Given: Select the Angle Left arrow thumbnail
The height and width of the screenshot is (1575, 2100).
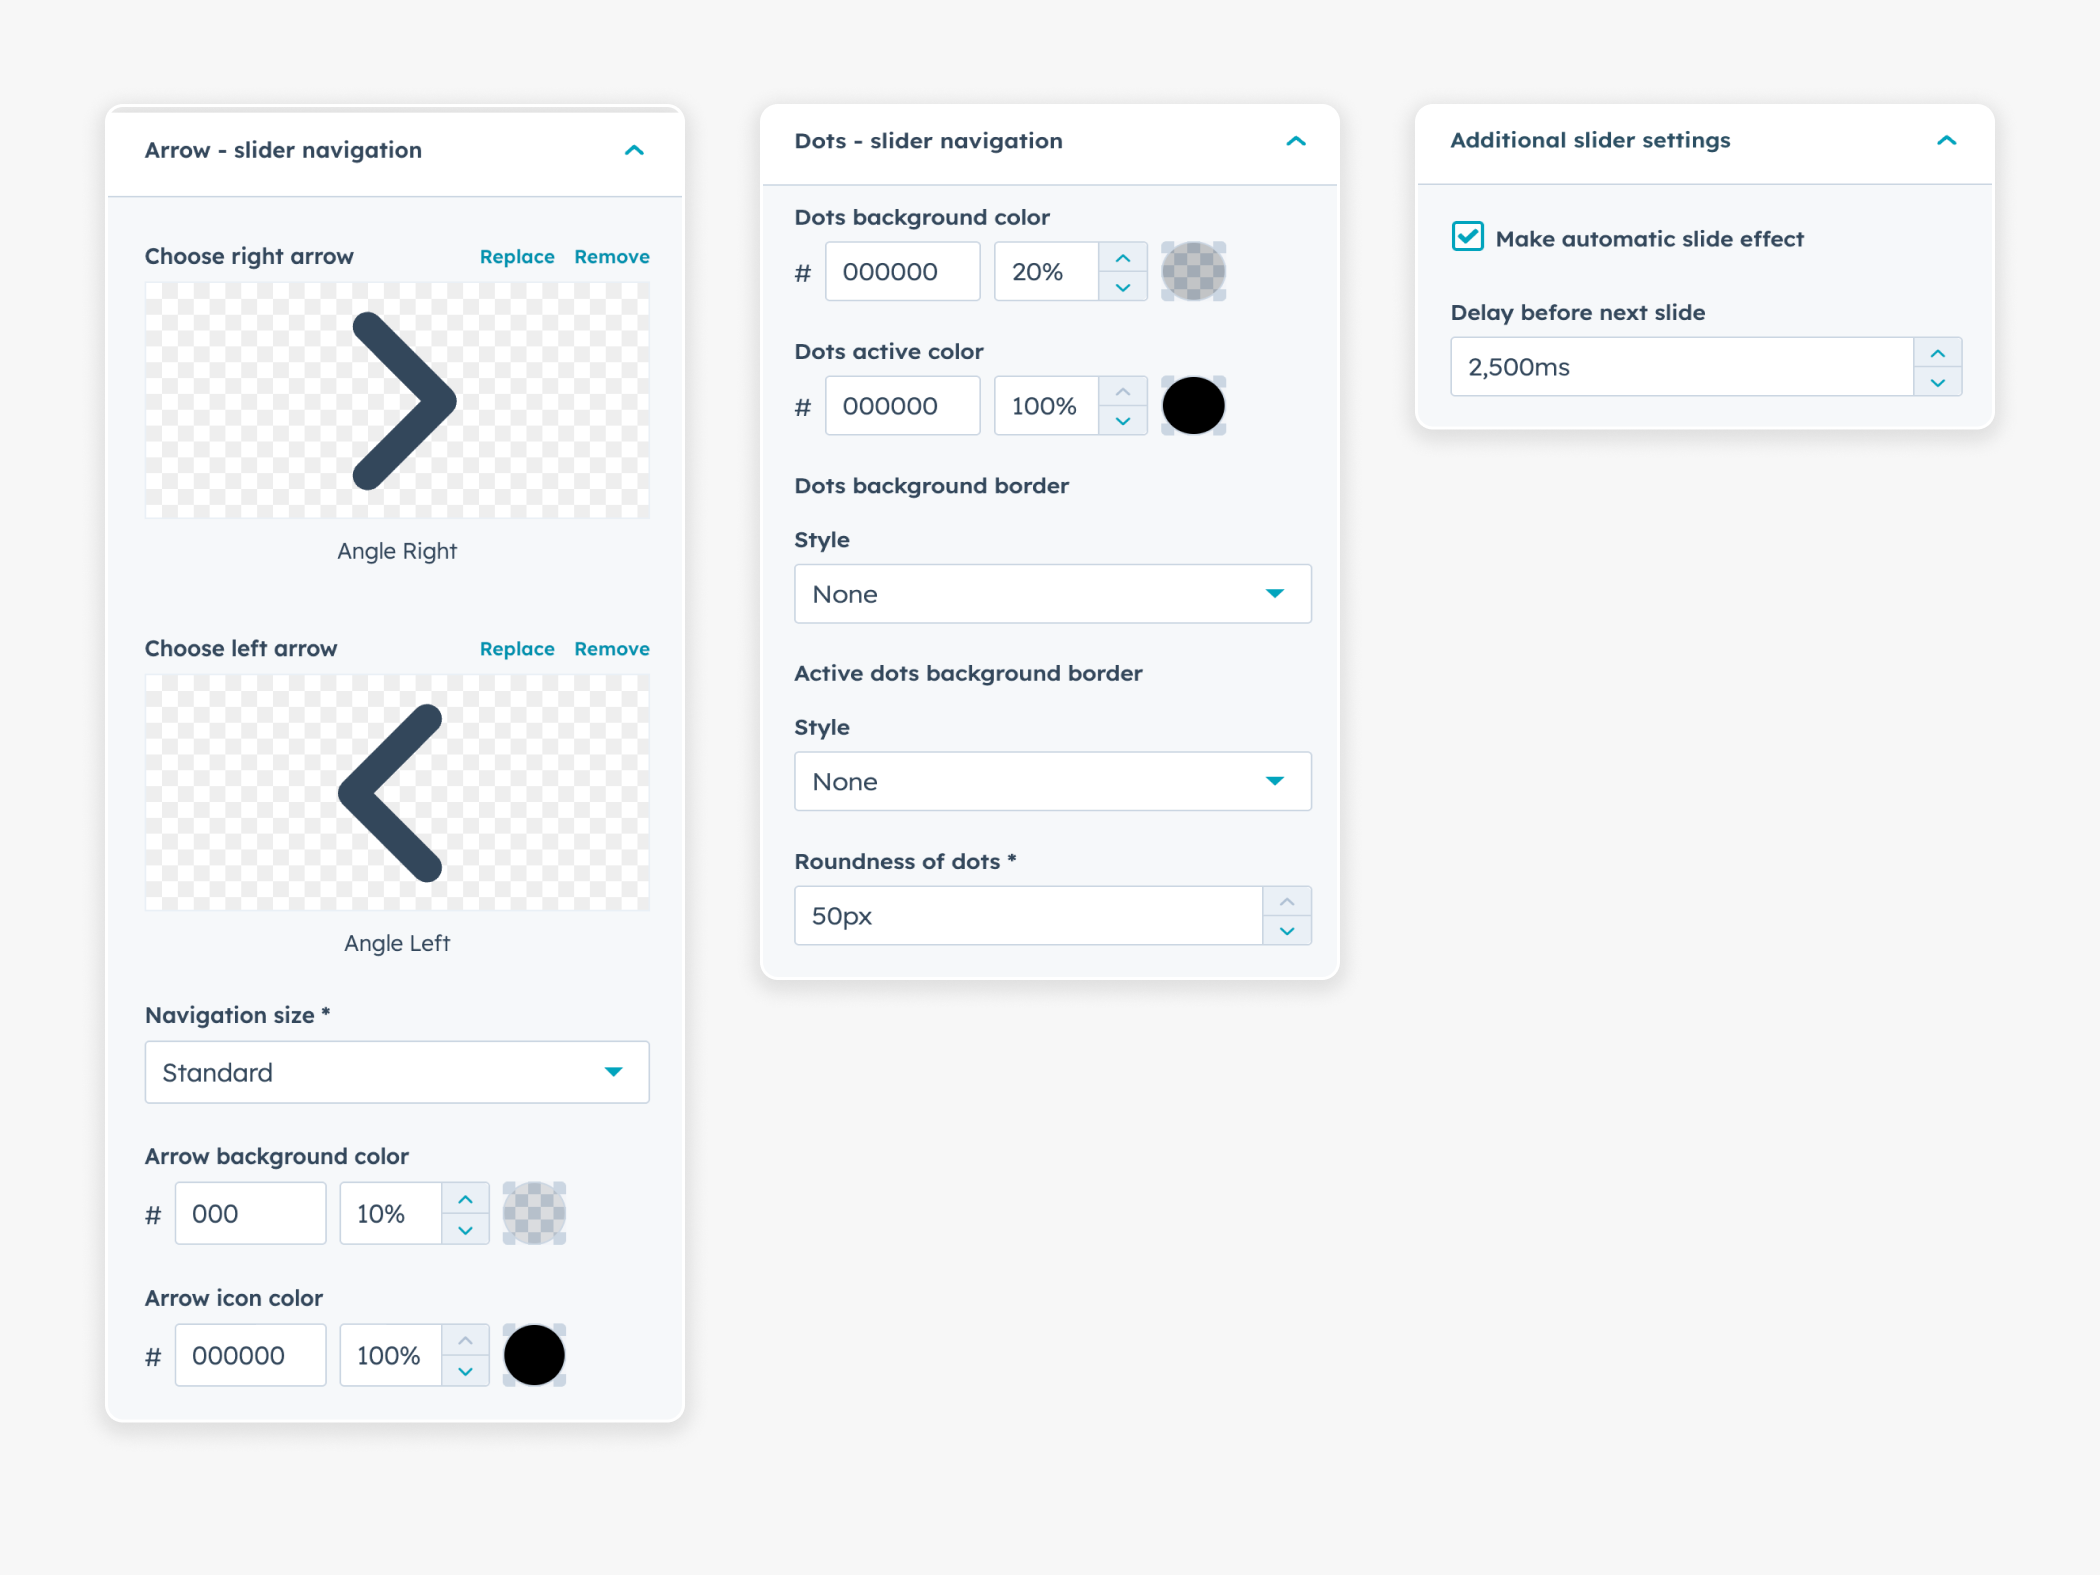Looking at the screenshot, I should 397,792.
